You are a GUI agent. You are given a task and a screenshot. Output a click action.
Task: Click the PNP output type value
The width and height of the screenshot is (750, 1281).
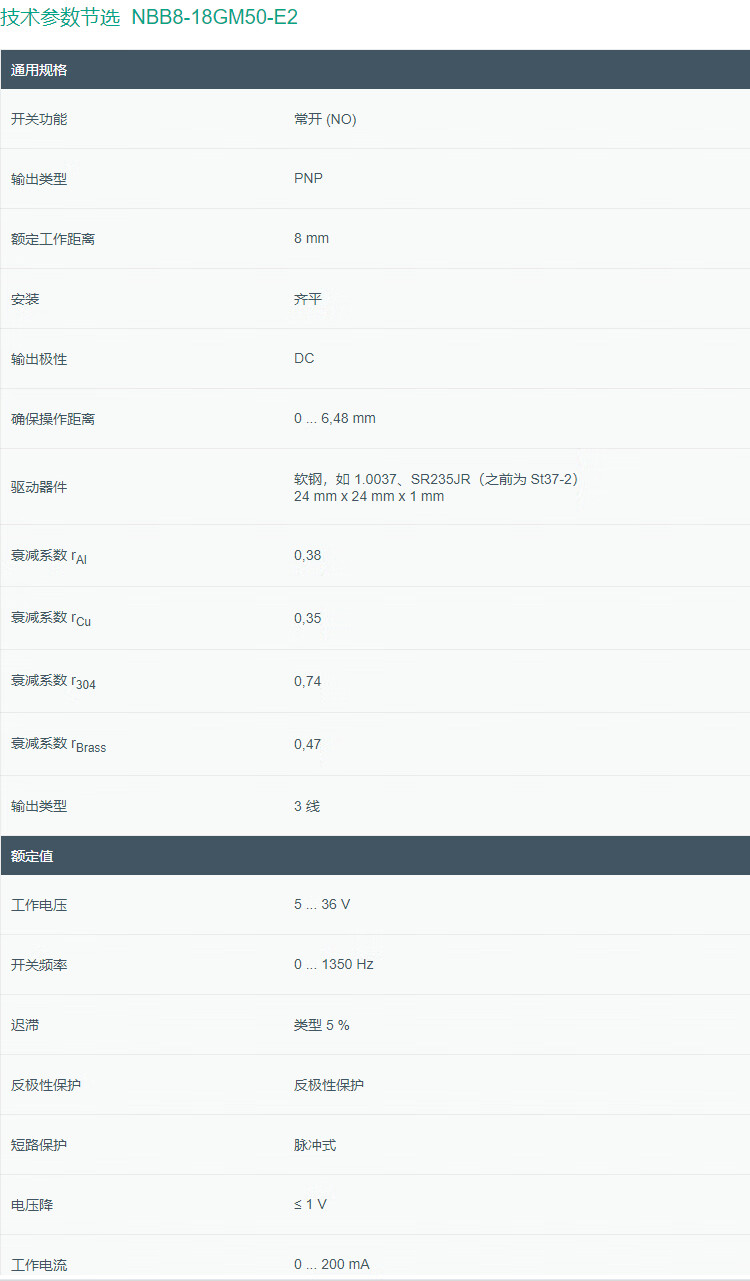[308, 179]
